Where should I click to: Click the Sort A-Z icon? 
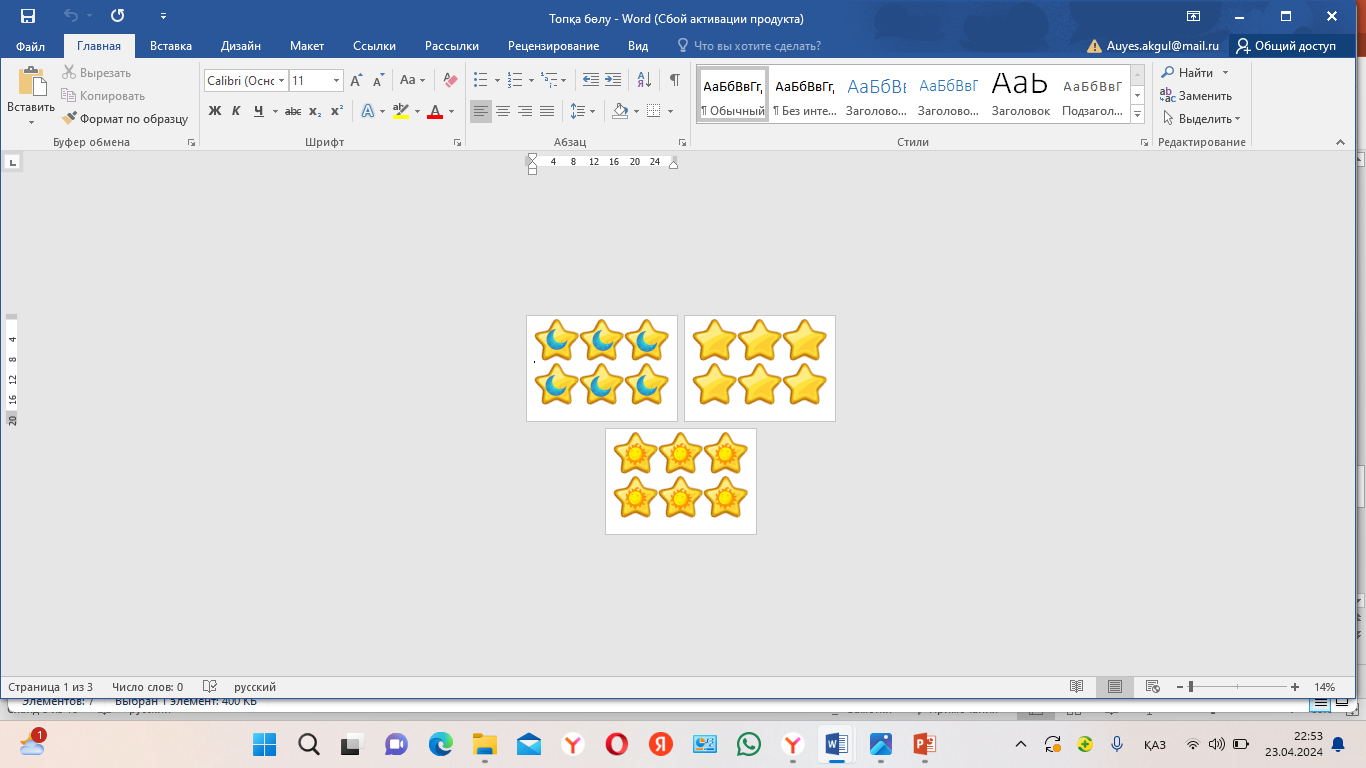[x=644, y=80]
